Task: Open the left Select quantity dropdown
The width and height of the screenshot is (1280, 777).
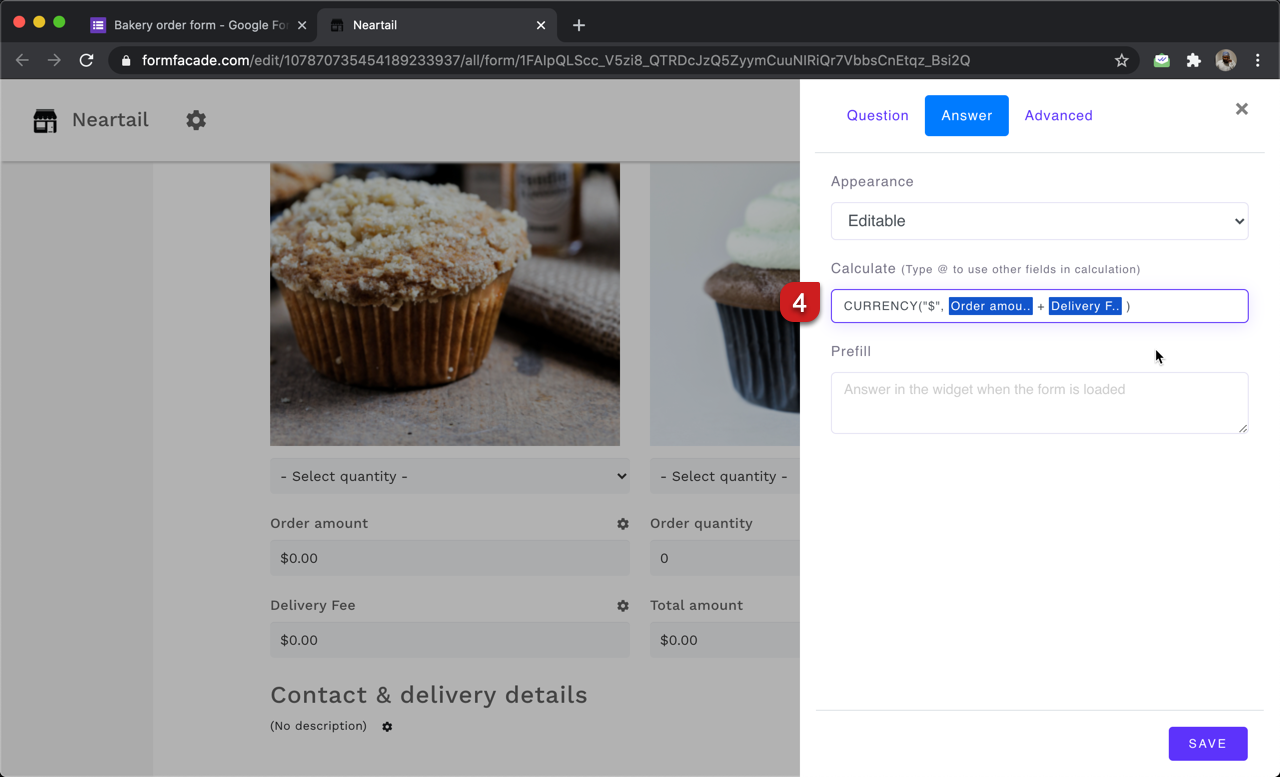Action: point(449,476)
